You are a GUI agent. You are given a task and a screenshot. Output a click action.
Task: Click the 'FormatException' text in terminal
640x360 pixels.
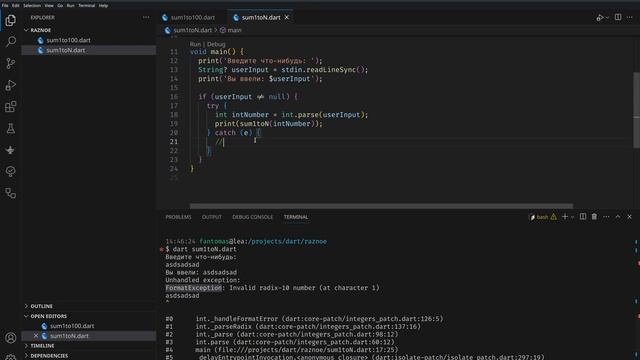[193, 288]
